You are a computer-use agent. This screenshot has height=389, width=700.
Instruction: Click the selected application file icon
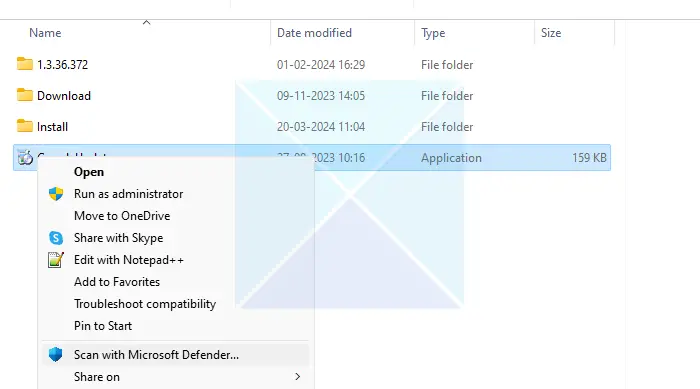(x=25, y=157)
